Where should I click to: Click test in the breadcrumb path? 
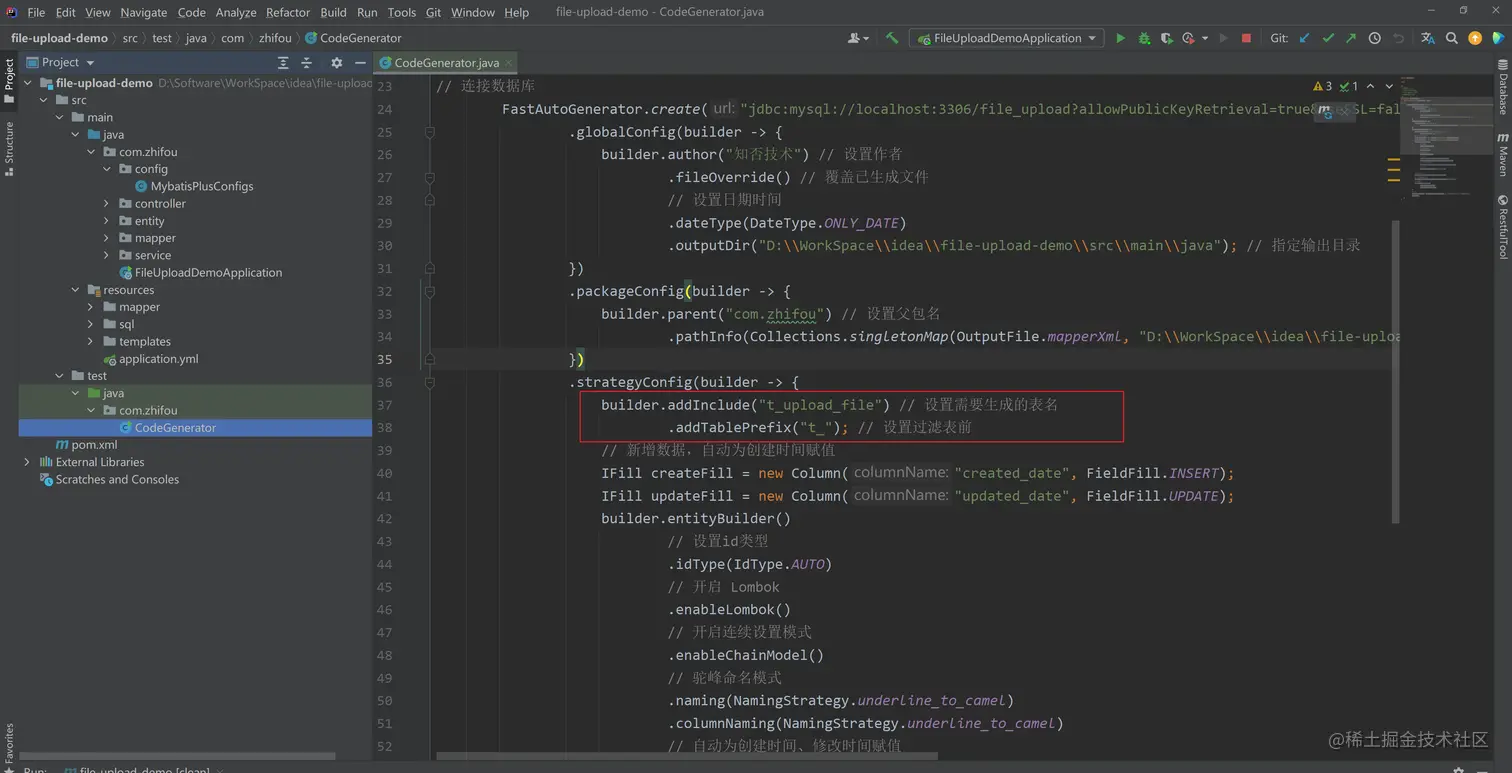[x=162, y=38]
